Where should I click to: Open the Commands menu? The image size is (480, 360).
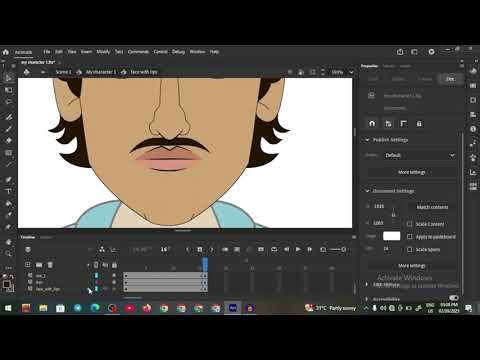pyautogui.click(x=138, y=52)
